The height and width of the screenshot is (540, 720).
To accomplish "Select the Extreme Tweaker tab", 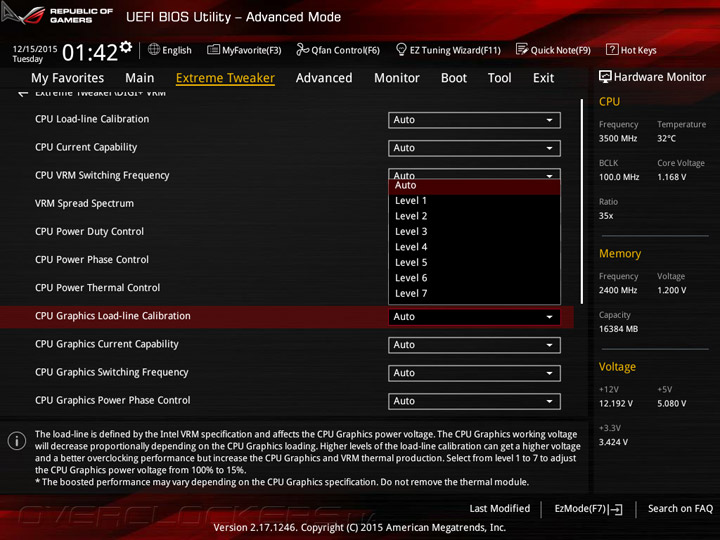I will tap(225, 78).
